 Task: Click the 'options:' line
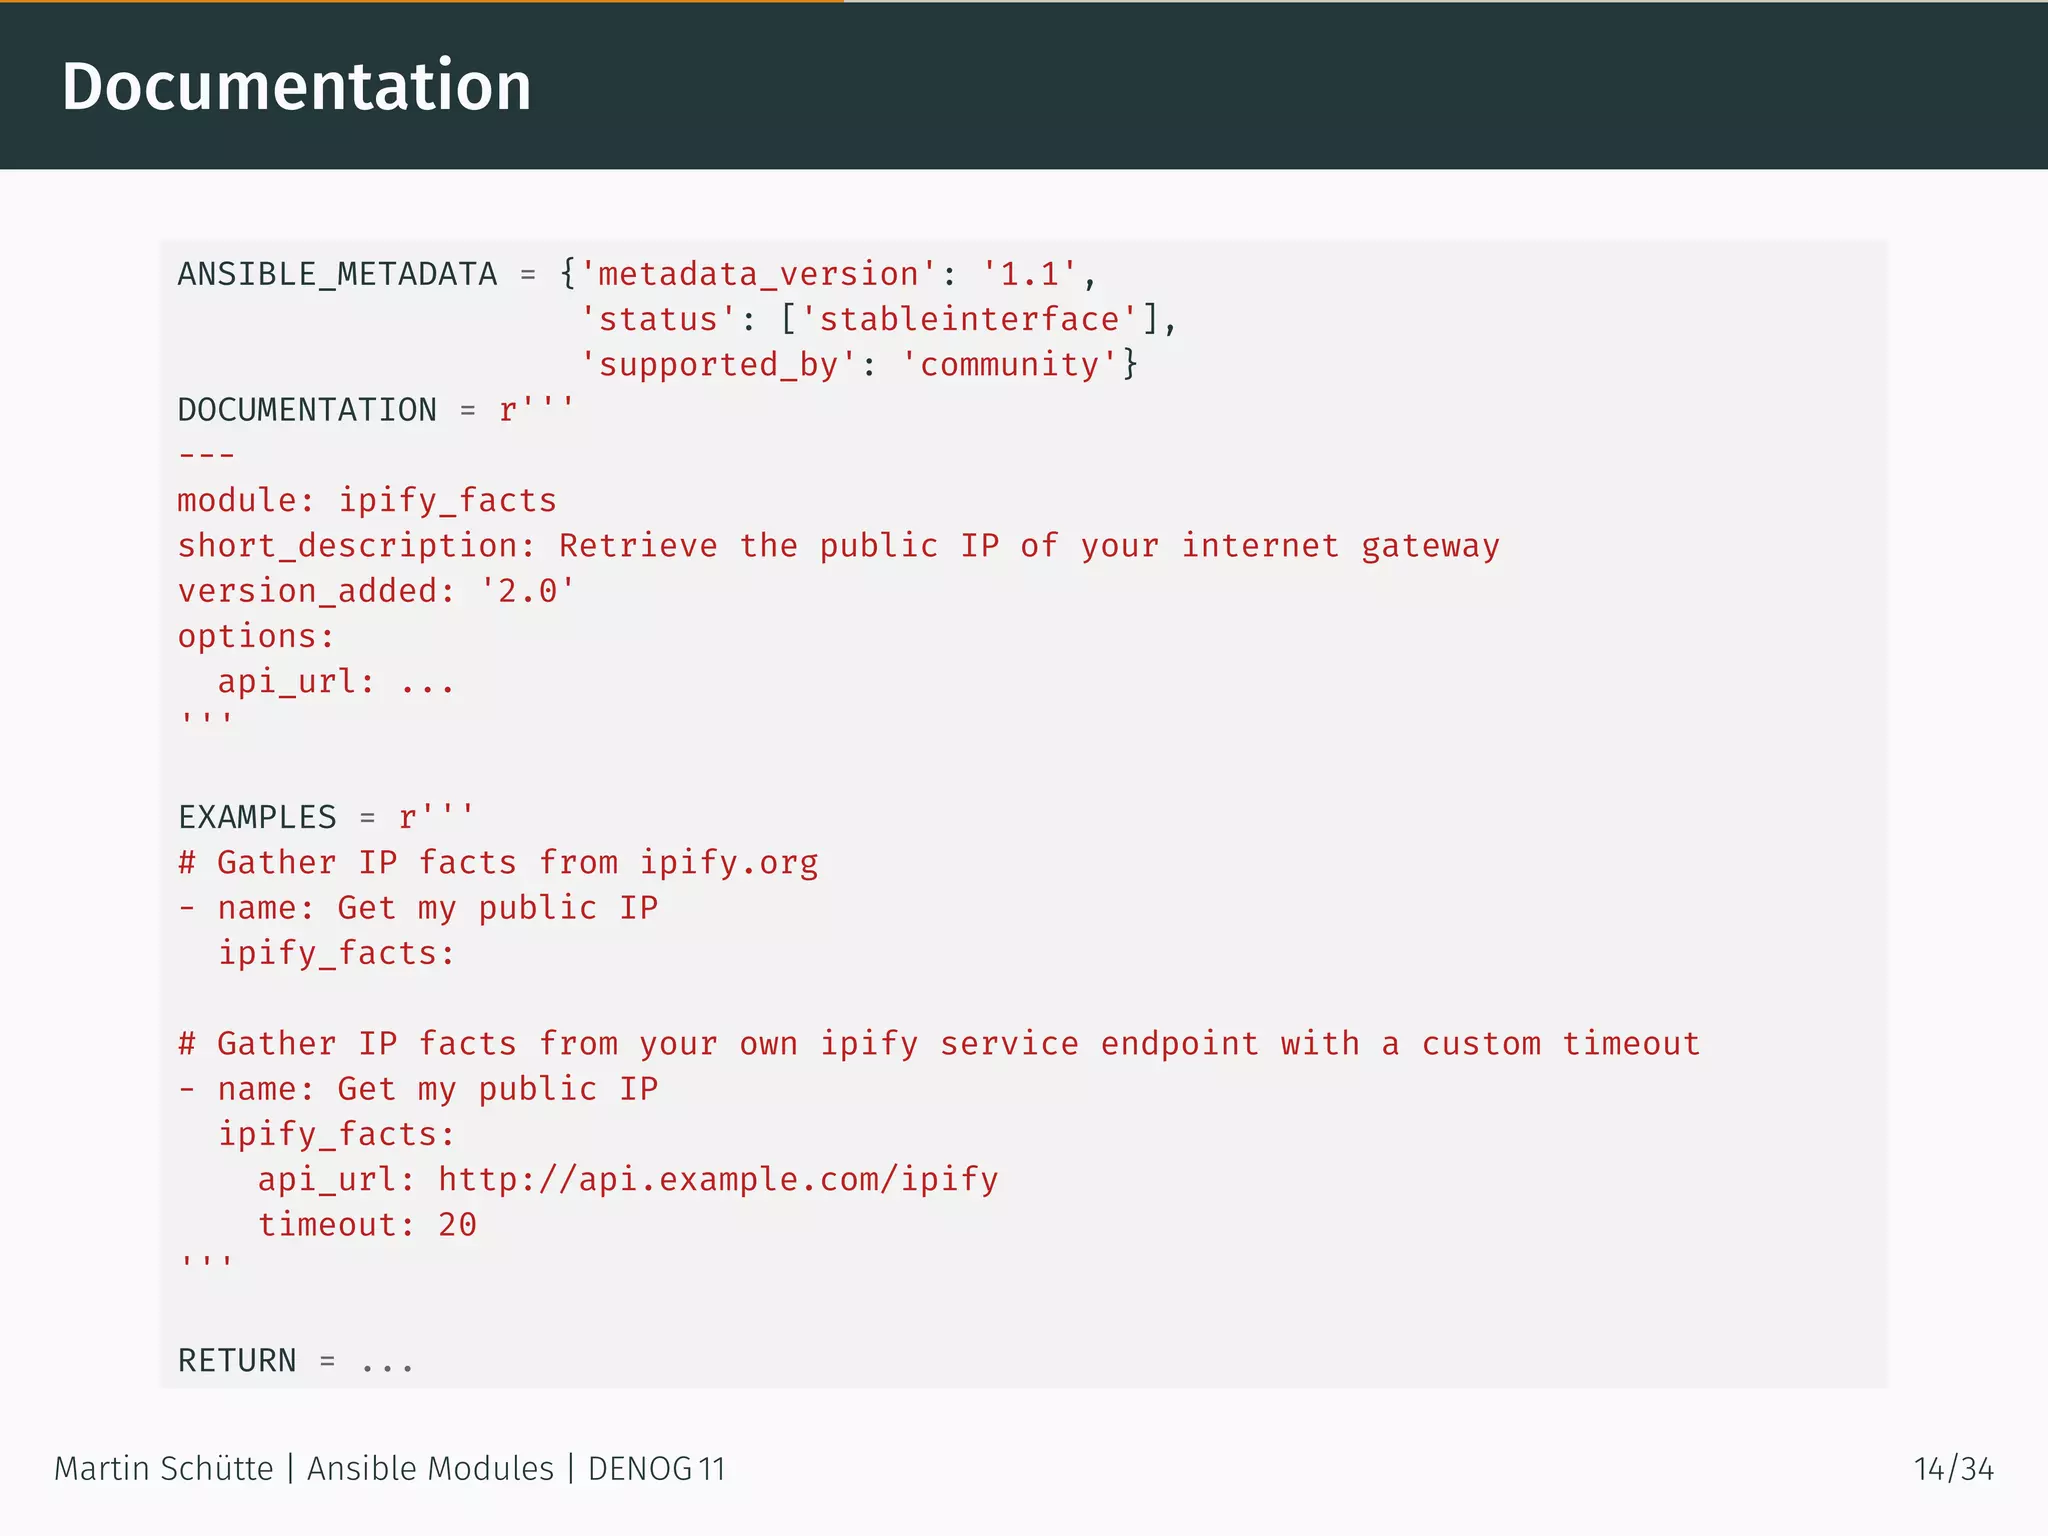pyautogui.click(x=256, y=637)
